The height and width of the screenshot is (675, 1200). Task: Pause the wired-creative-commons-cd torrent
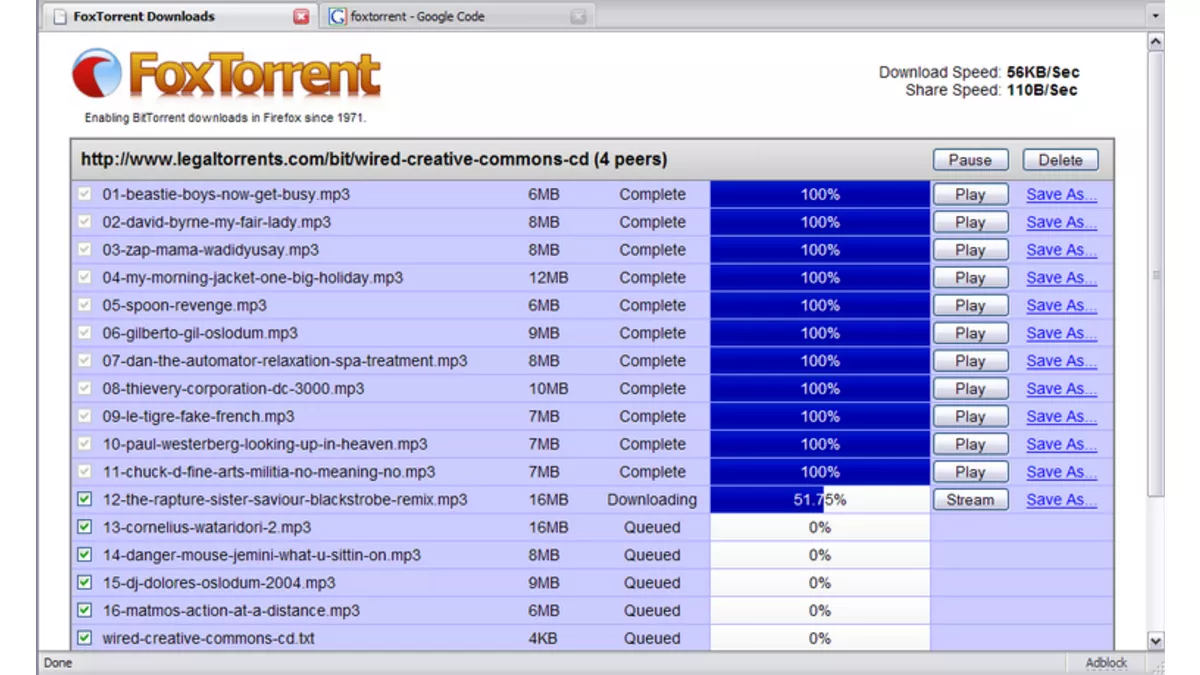[x=968, y=159]
